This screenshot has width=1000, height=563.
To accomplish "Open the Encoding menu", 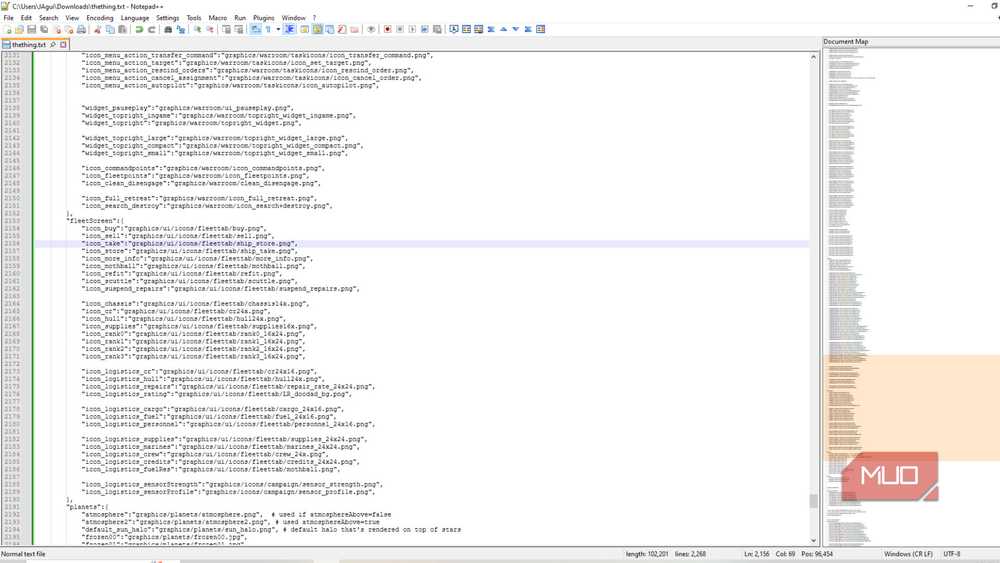I will [99, 18].
